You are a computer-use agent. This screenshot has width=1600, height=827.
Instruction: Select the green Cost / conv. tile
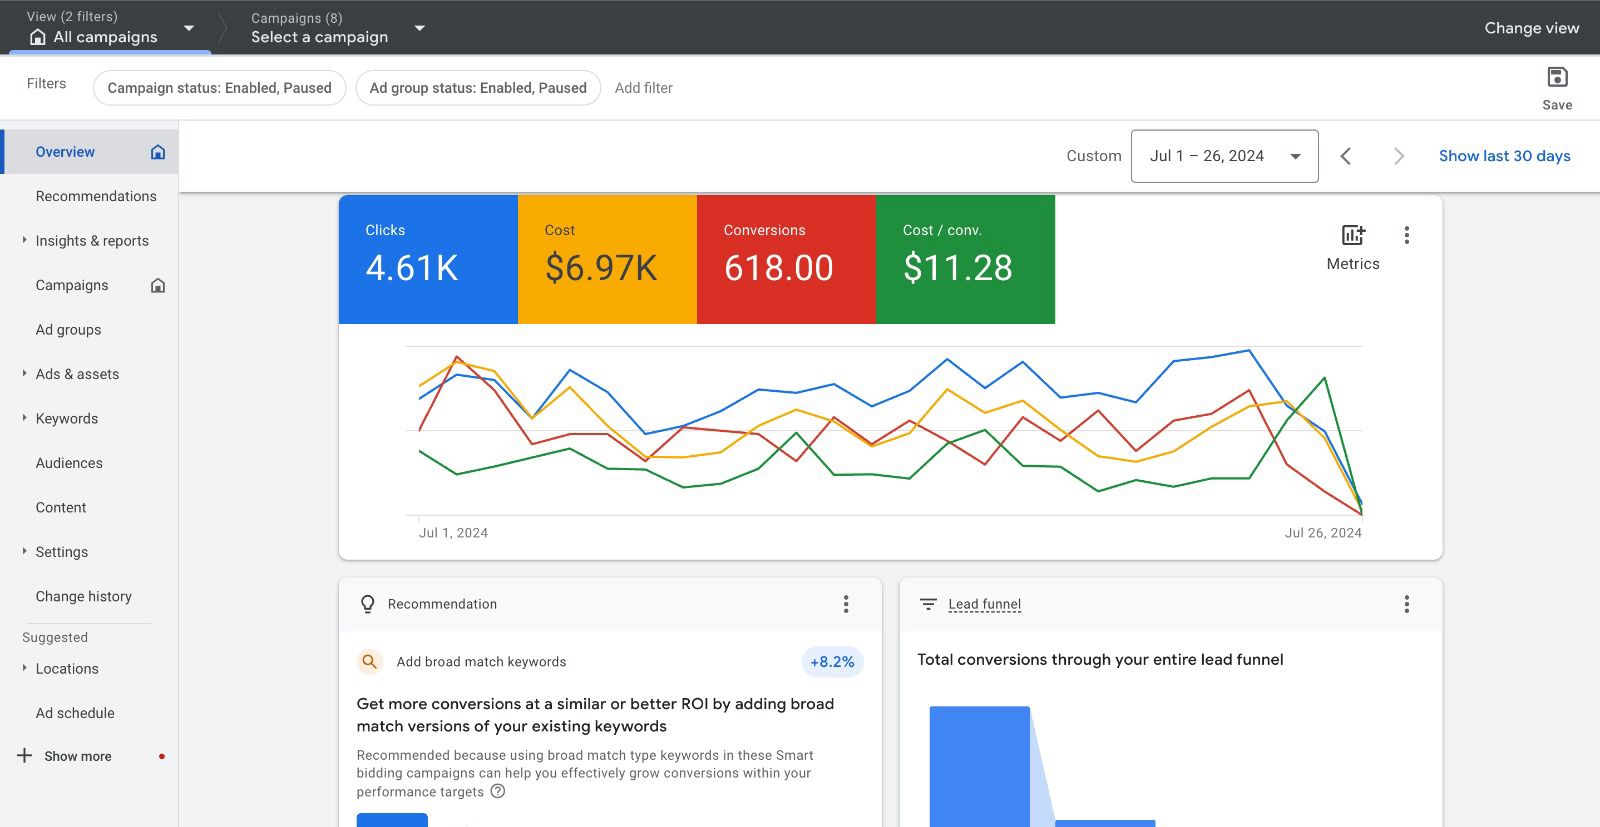point(965,259)
